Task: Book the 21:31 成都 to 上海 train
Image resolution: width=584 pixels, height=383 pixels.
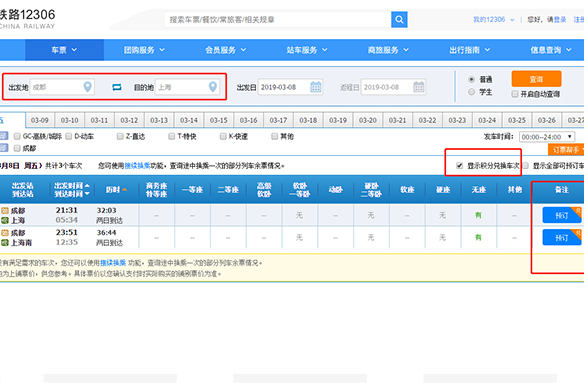Action: tap(562, 215)
